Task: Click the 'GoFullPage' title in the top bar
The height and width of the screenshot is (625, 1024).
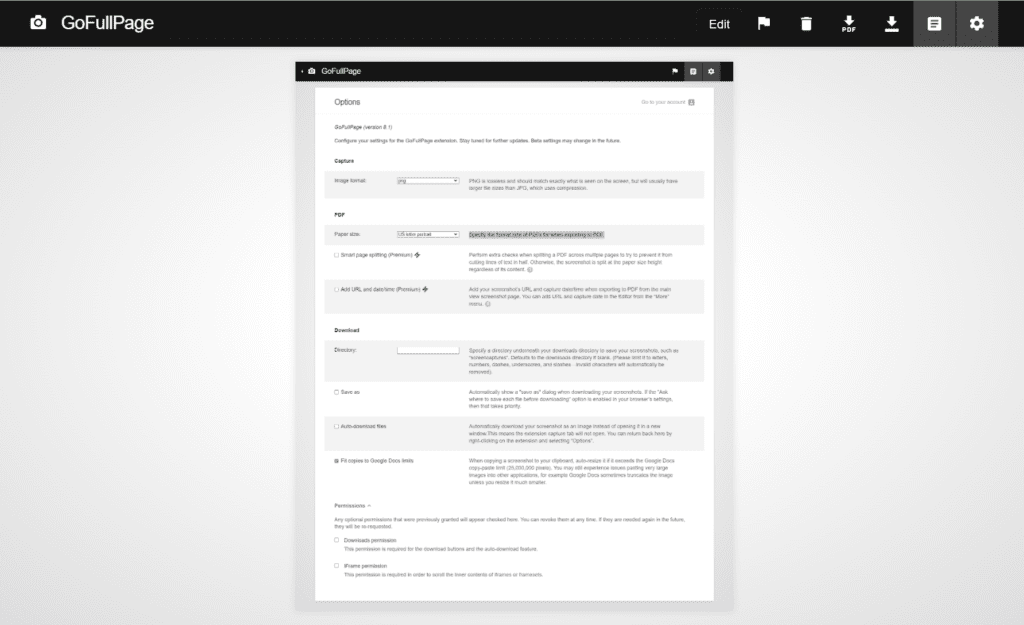Action: pos(107,23)
